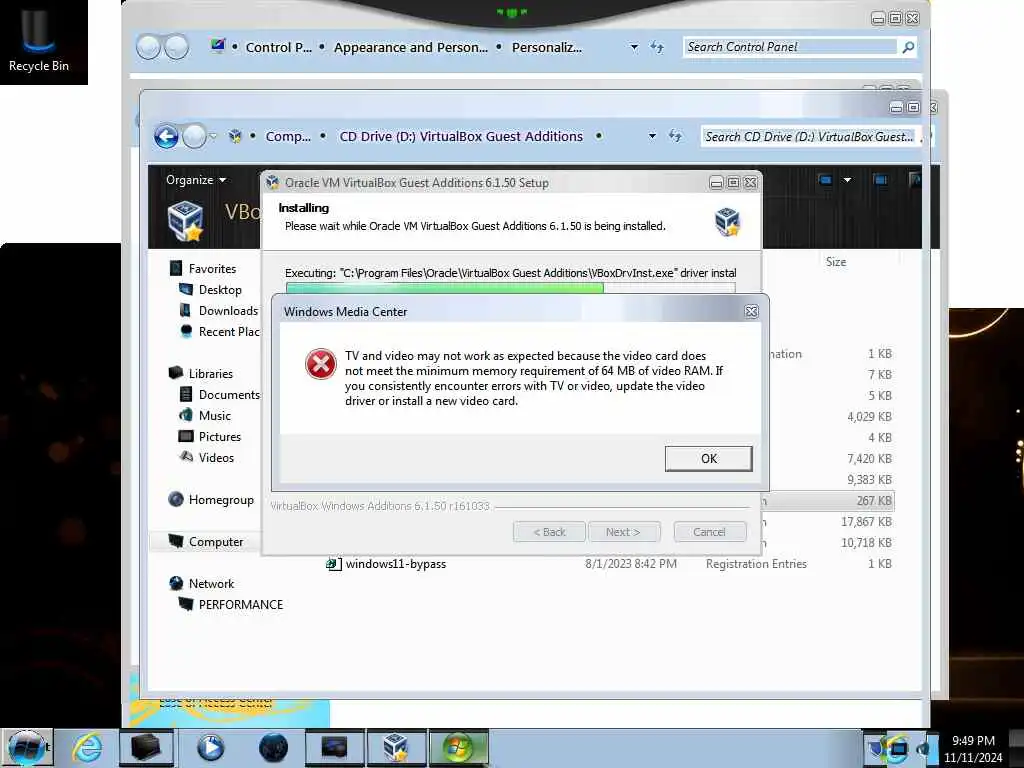Viewport: 1024px width, 768px height.
Task: Select Favorites in navigation pane
Action: 212,268
